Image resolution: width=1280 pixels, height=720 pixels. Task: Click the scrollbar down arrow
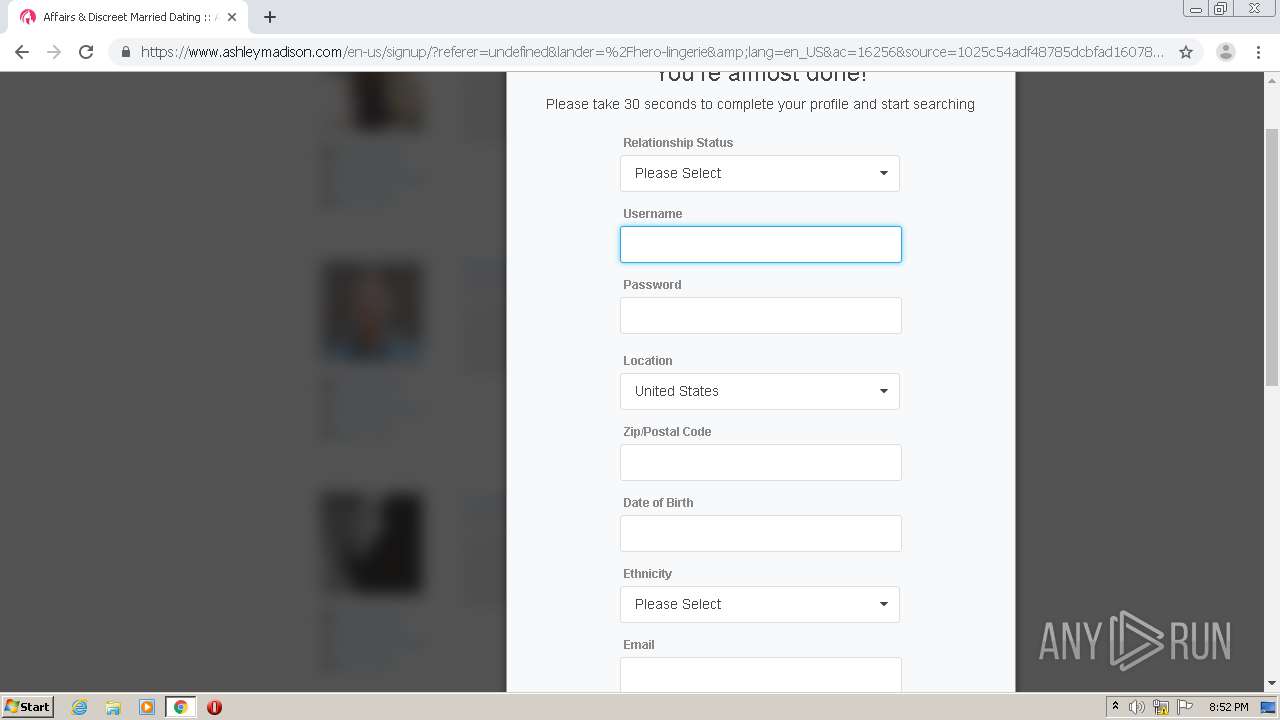(x=1272, y=683)
